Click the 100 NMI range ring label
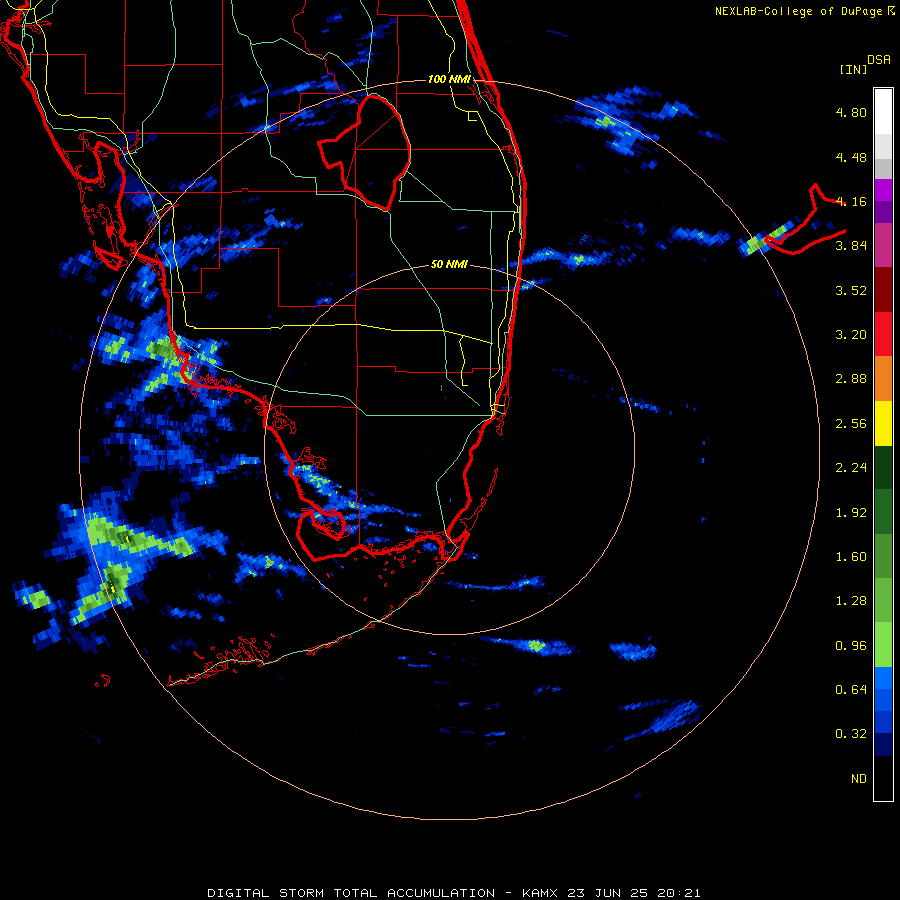The height and width of the screenshot is (900, 900). pyautogui.click(x=449, y=79)
